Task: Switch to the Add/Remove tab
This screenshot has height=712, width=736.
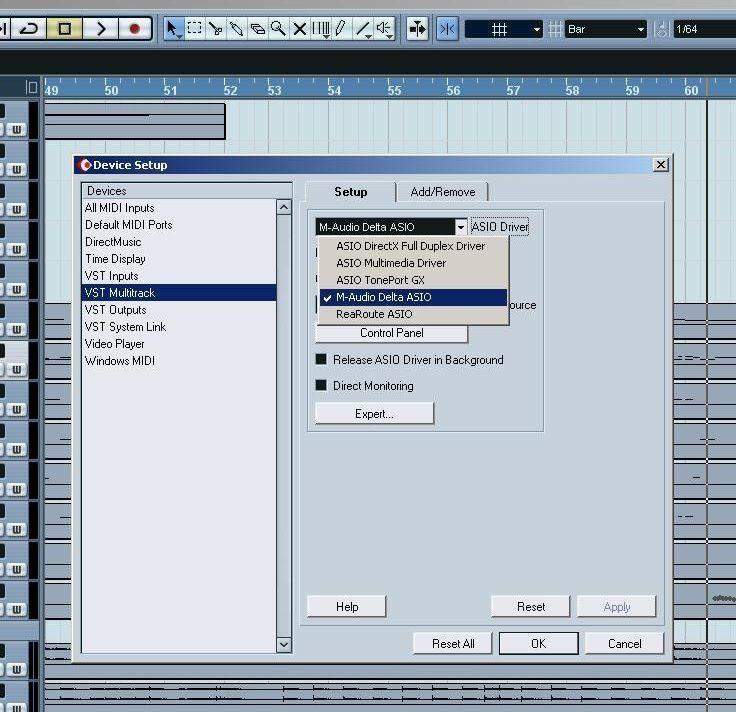Action: 442,192
